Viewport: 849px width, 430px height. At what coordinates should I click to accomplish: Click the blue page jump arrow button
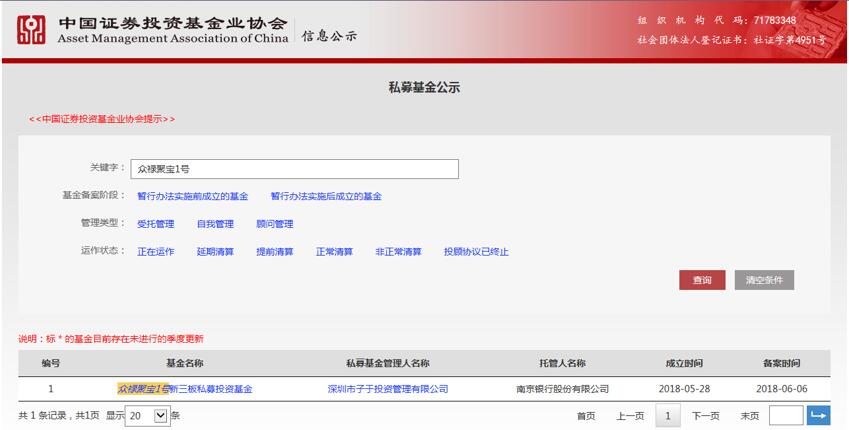(818, 415)
